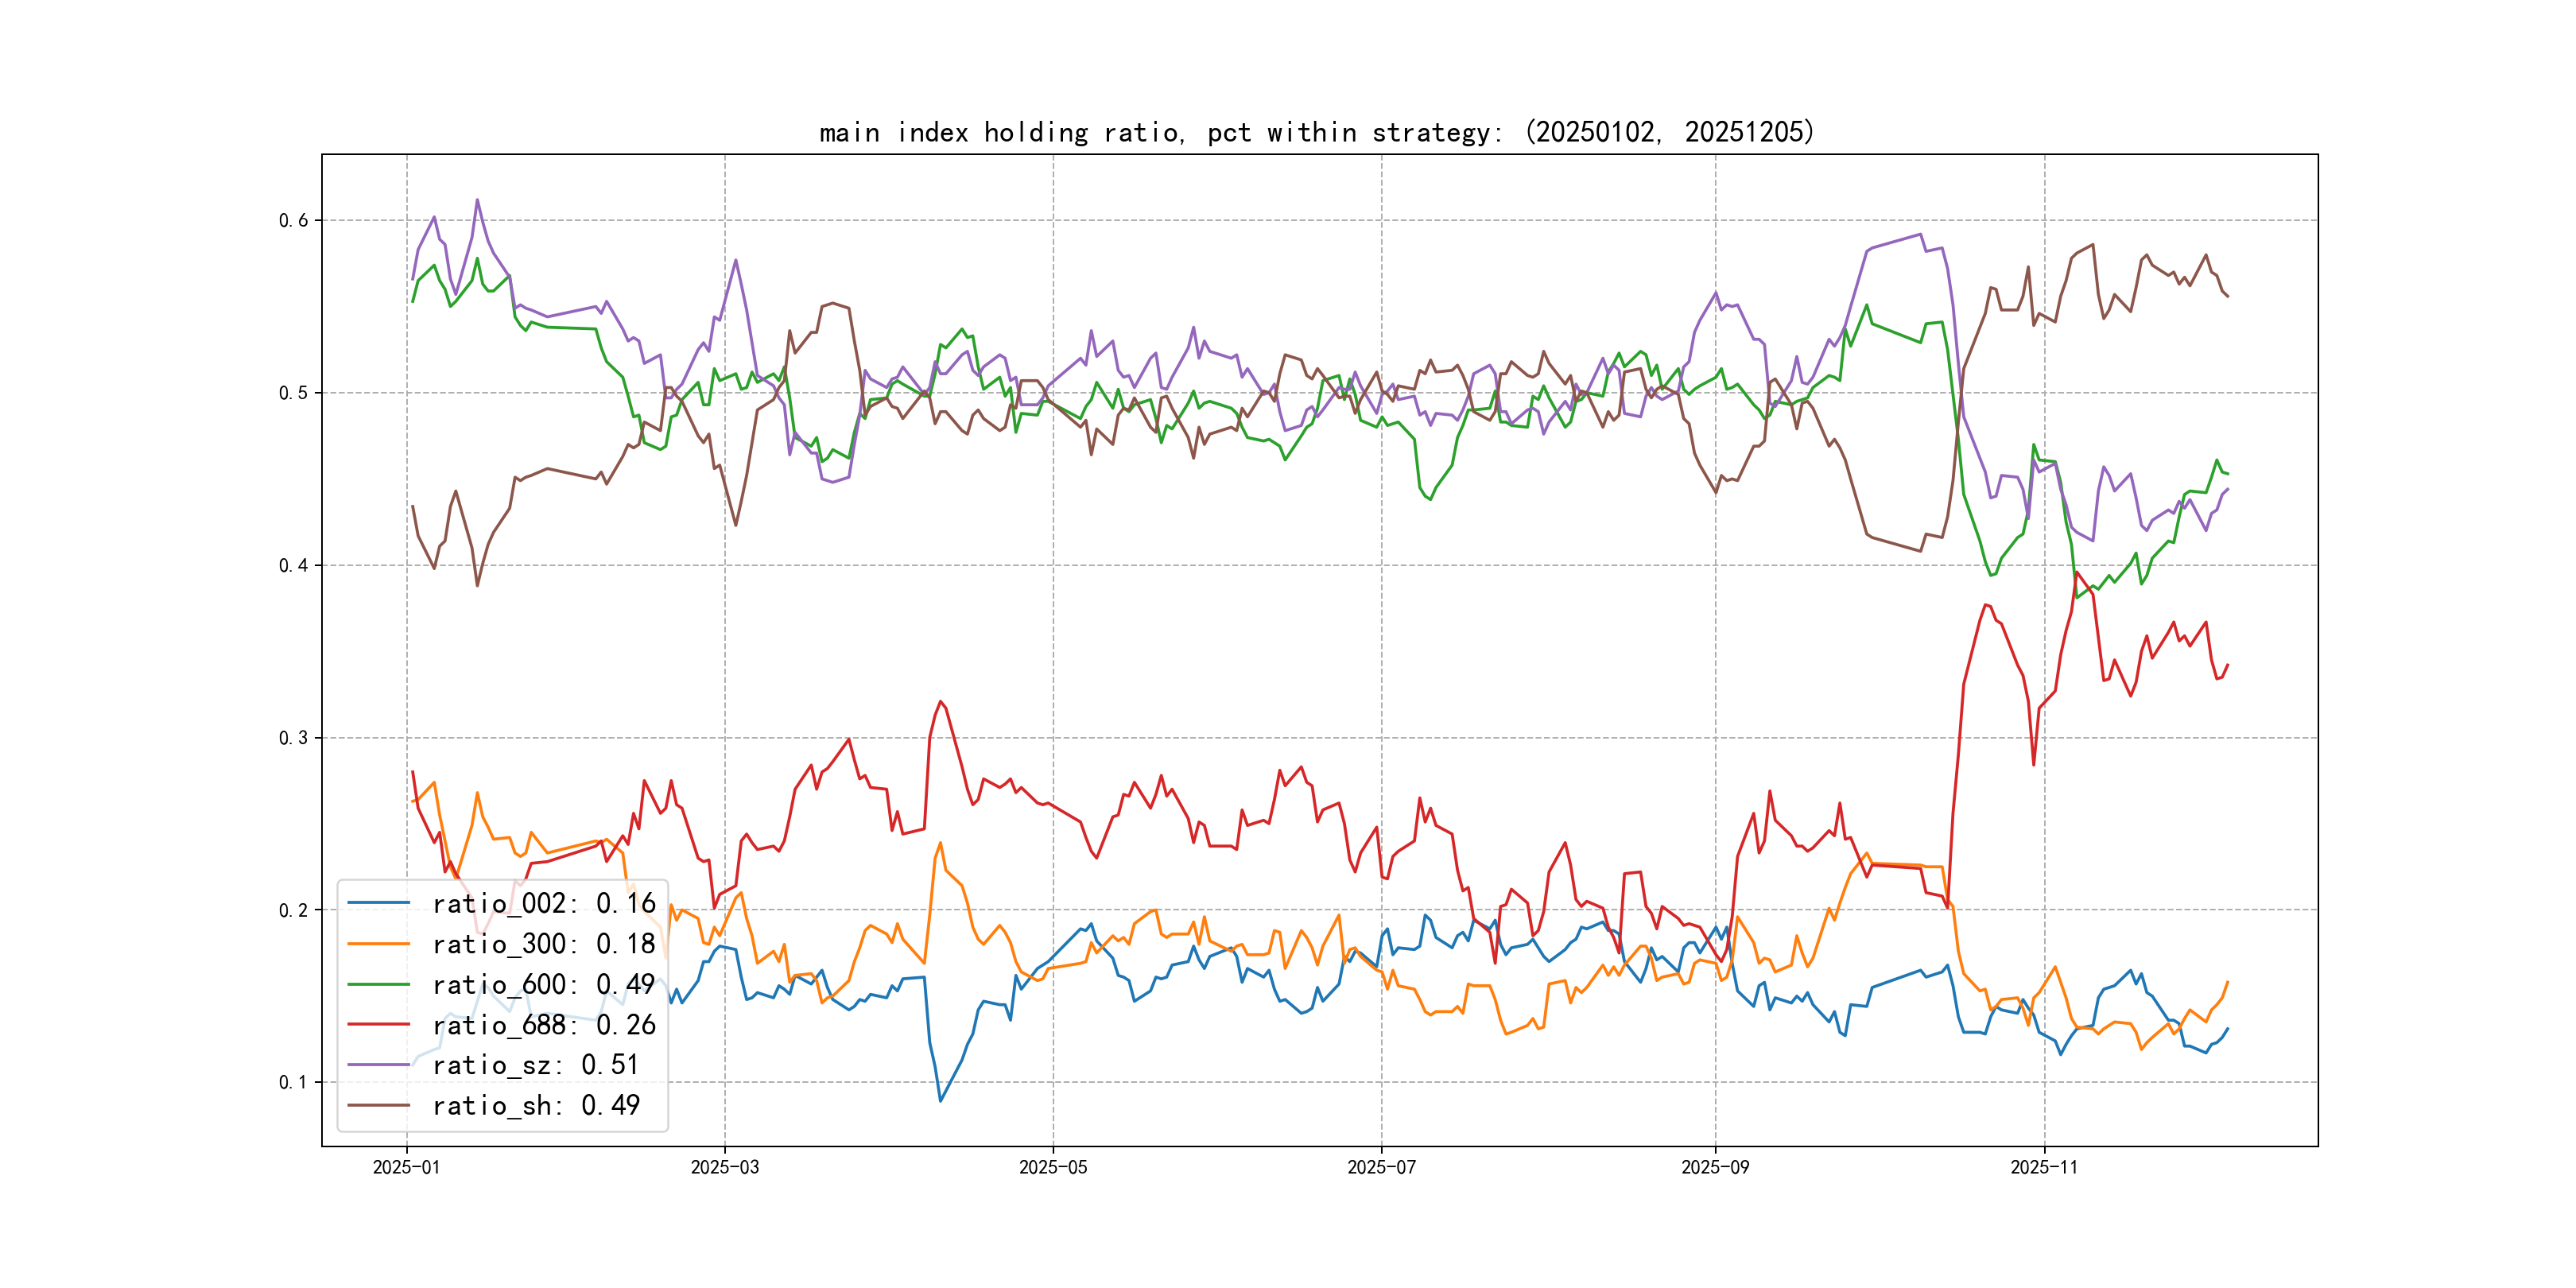The height and width of the screenshot is (1288, 2576).
Task: Click the orange line swatch in legend
Action: coord(379,944)
